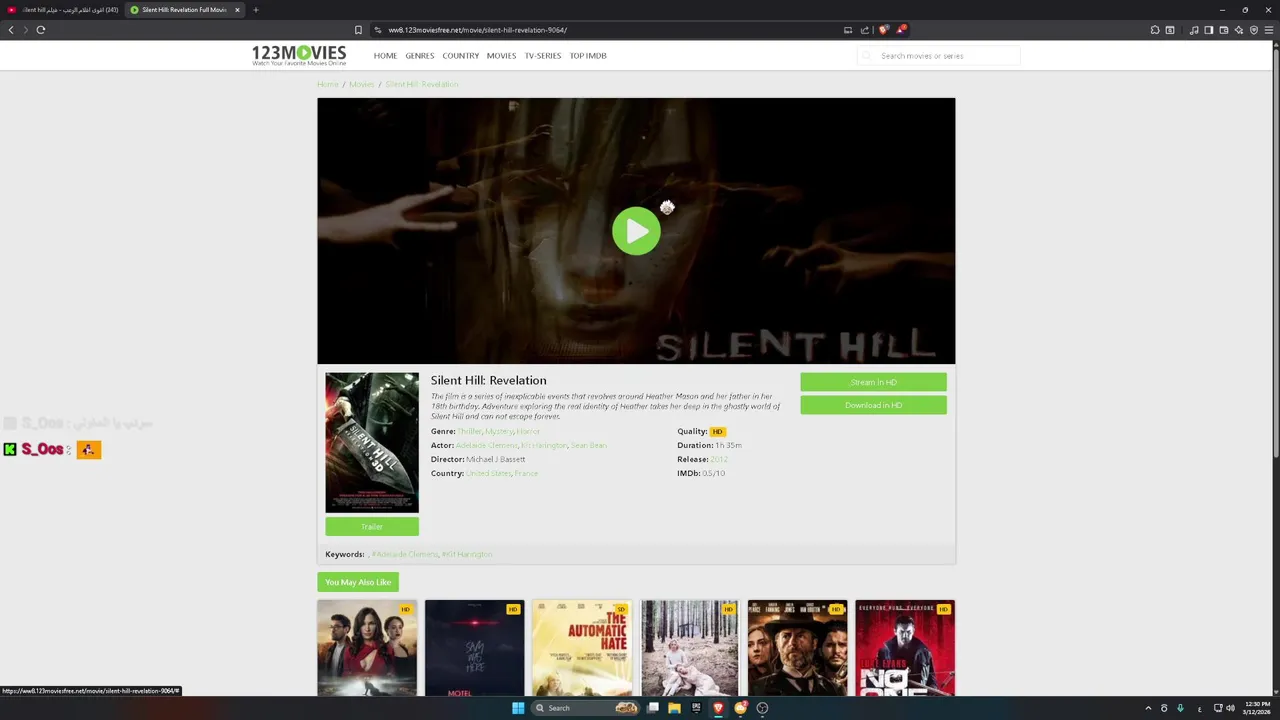1280x720 pixels.
Task: Click the Task View taskbar icon
Action: point(653,708)
